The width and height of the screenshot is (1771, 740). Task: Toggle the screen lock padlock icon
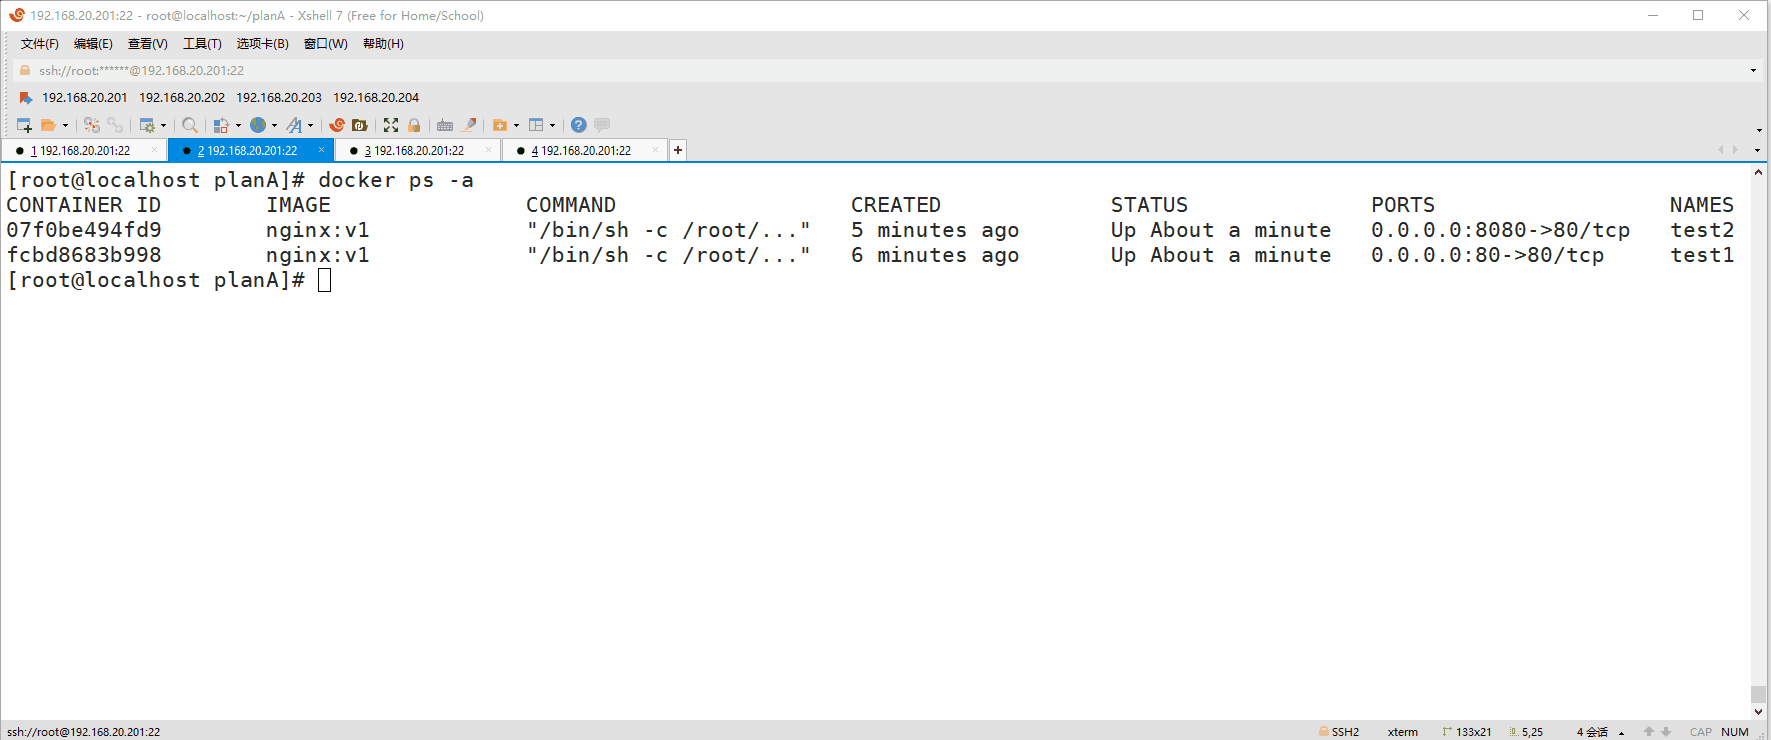coord(414,125)
